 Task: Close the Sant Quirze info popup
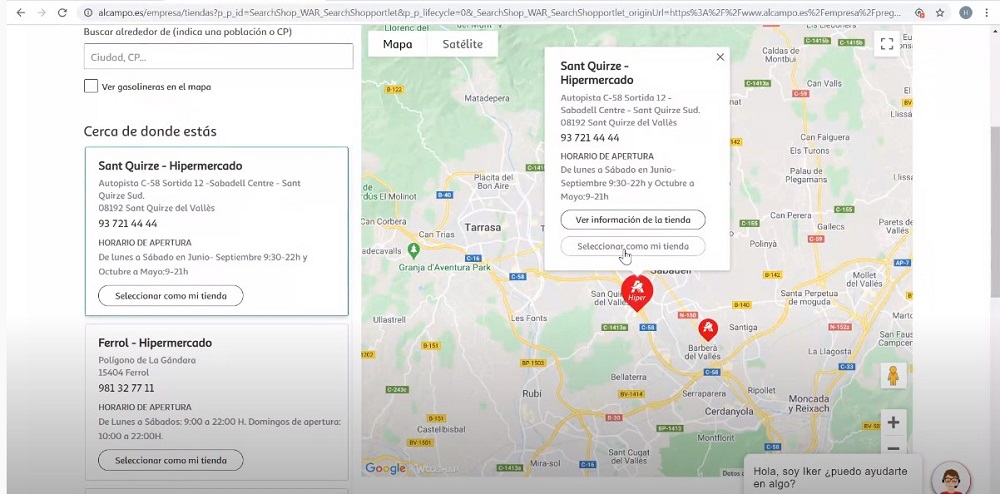tap(720, 57)
